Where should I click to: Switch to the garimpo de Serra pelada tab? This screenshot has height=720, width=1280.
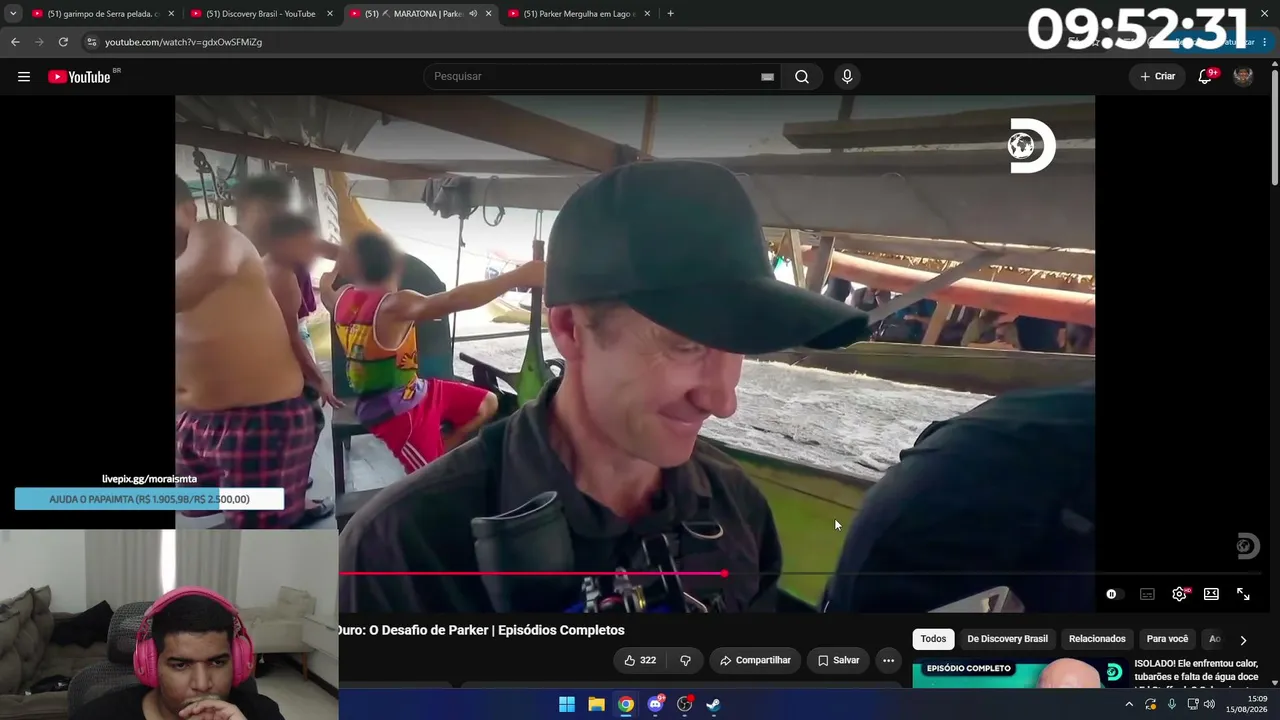pyautogui.click(x=105, y=14)
